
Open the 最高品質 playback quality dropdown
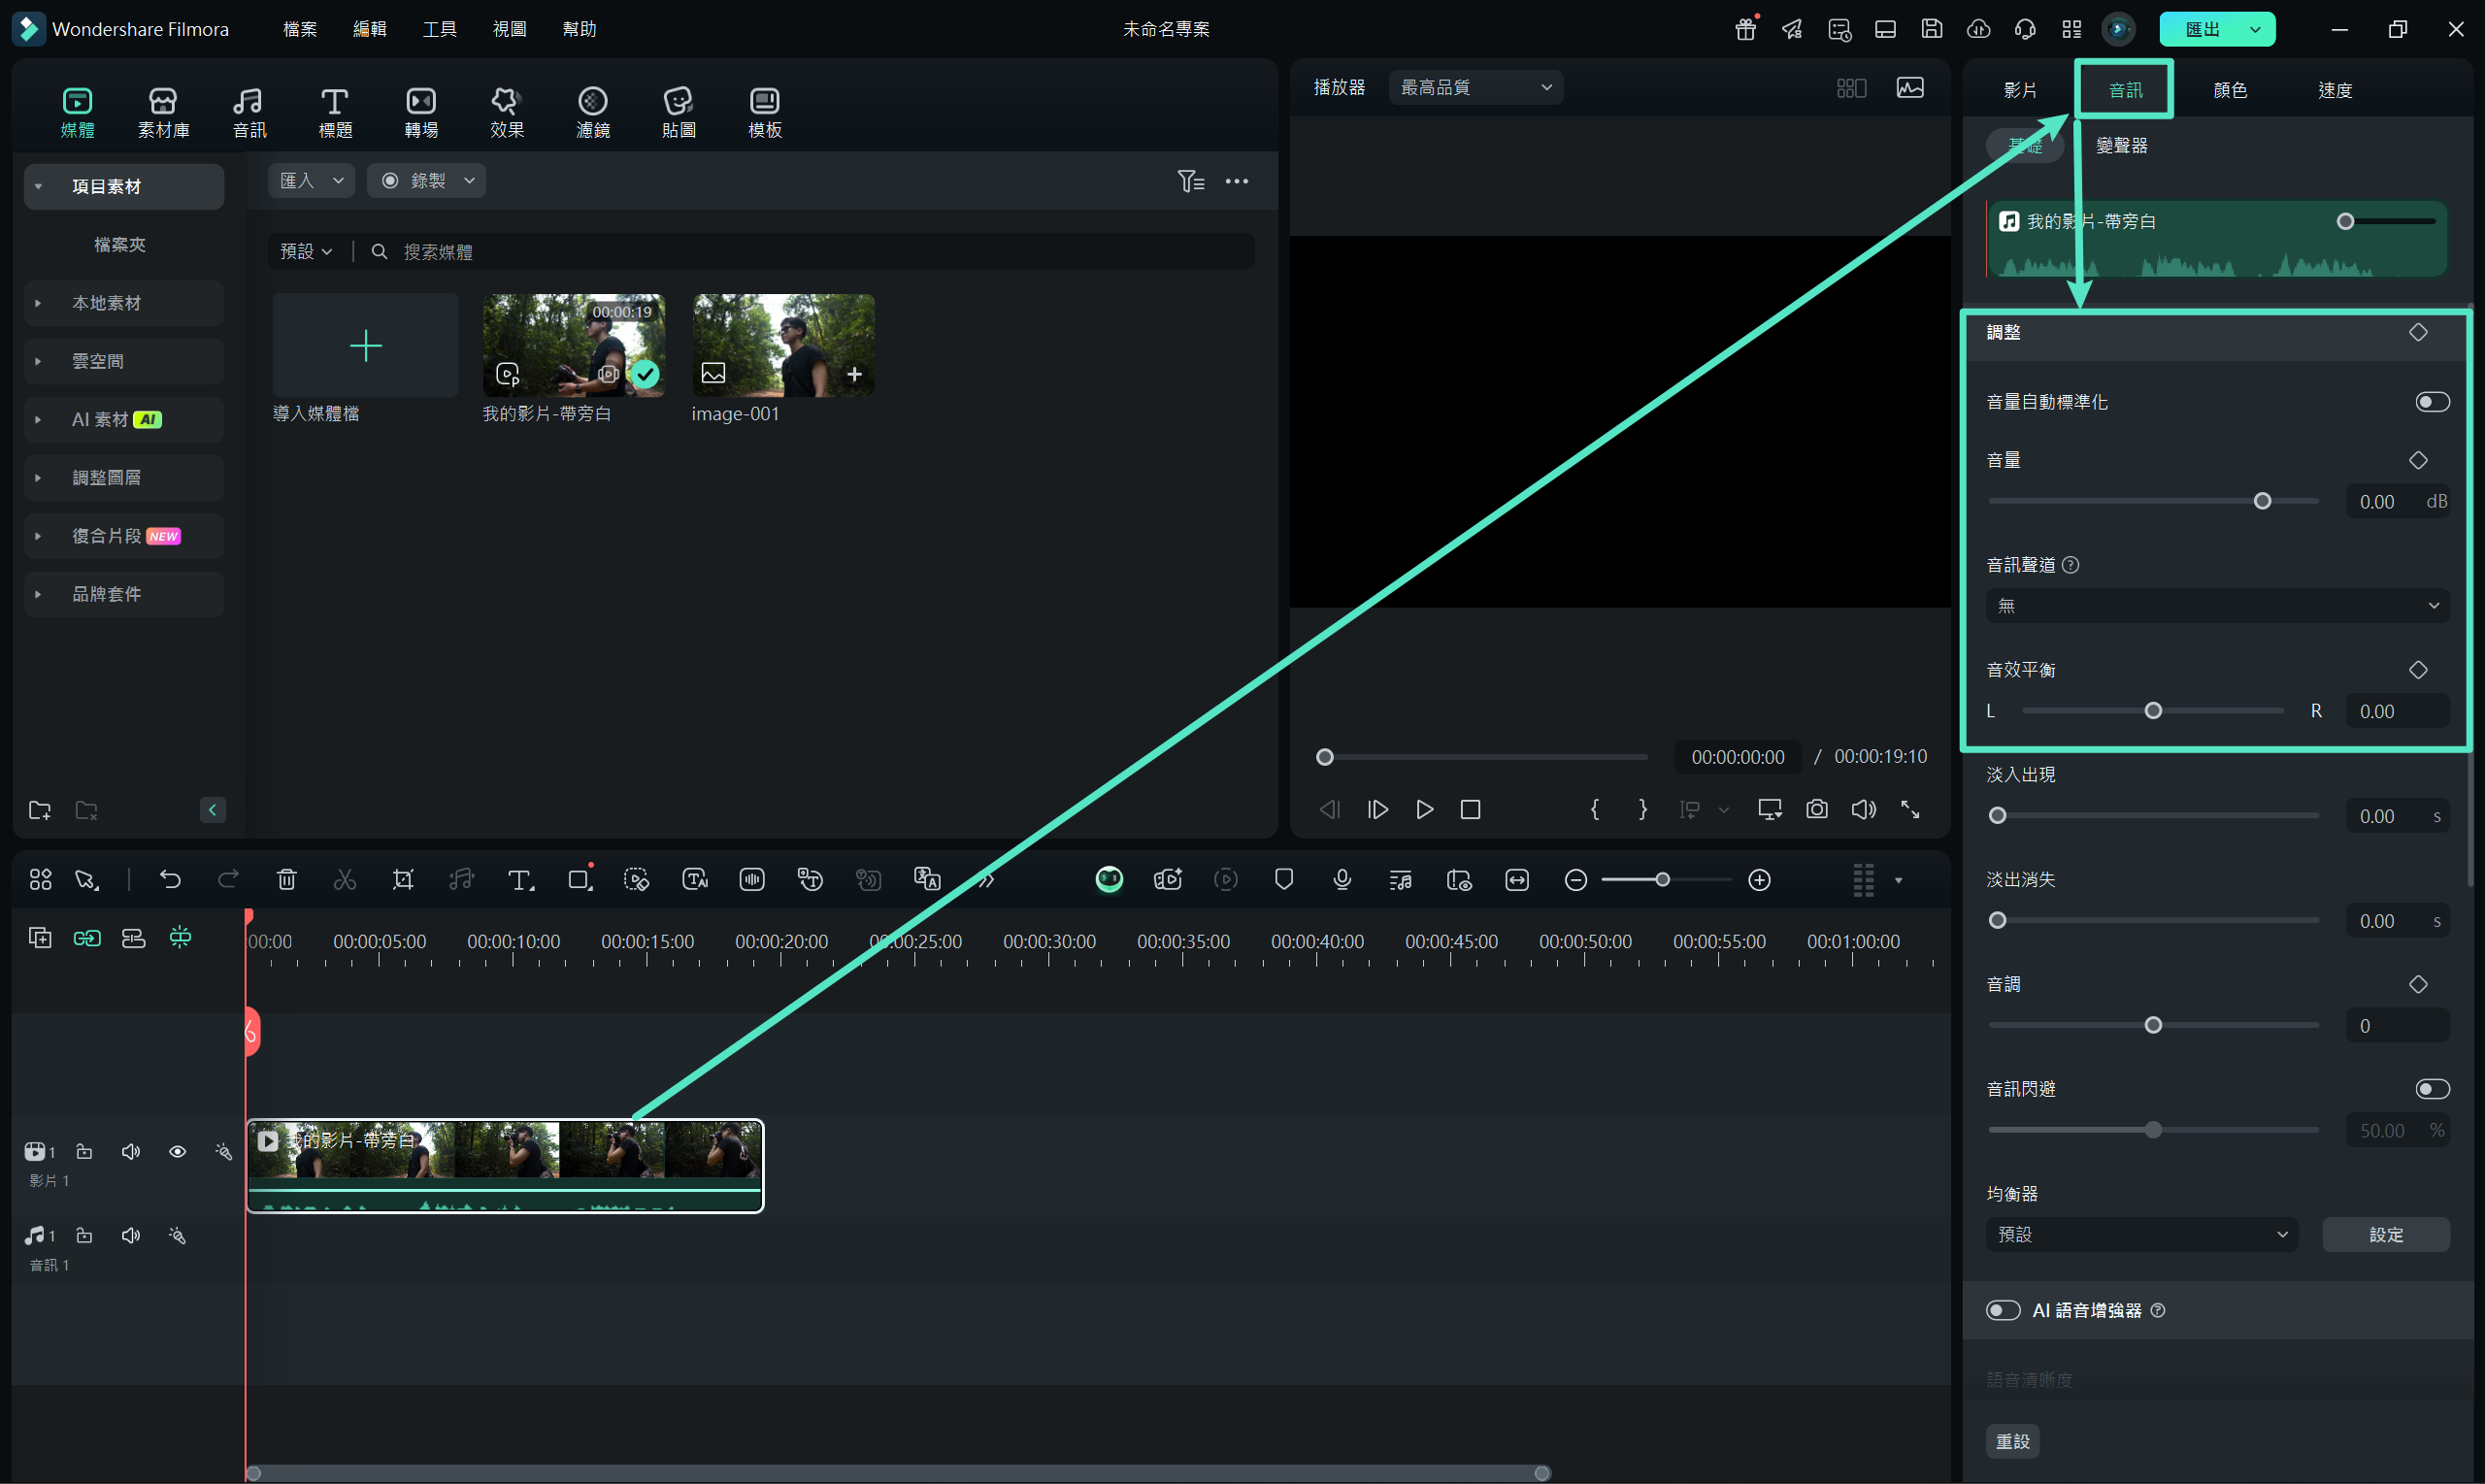(x=1475, y=88)
